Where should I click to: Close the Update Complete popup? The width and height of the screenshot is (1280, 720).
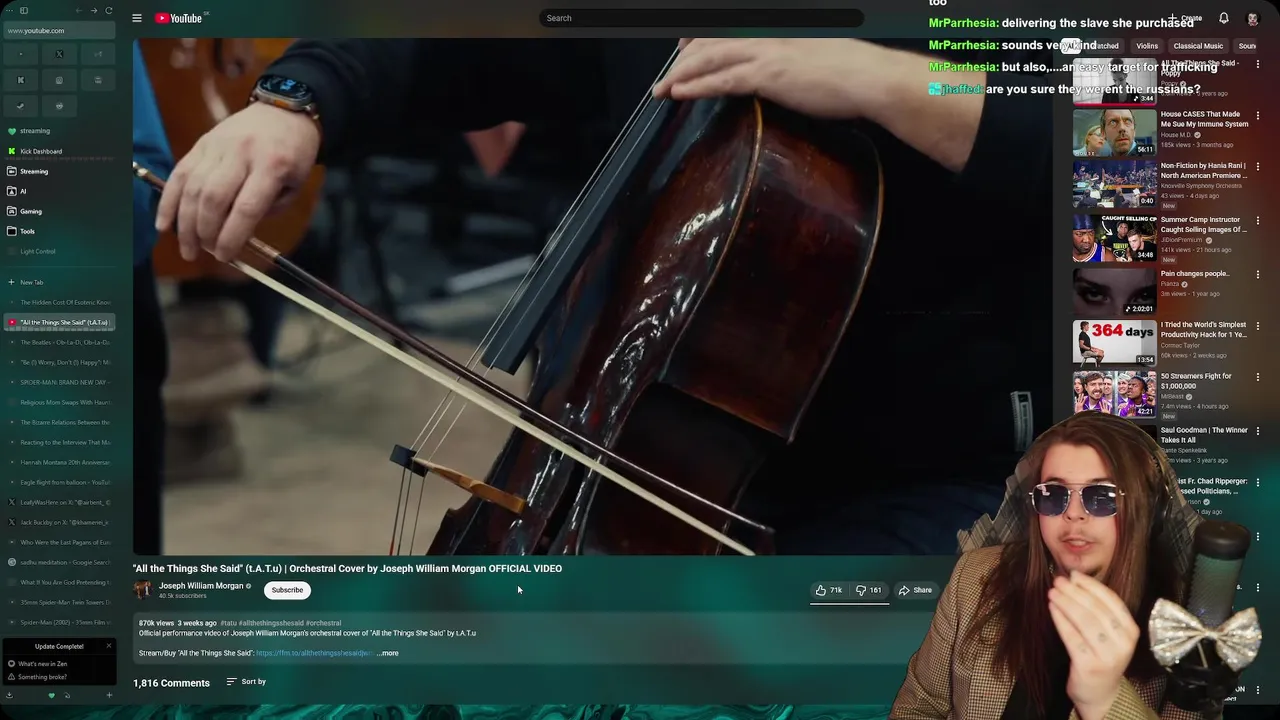[x=108, y=646]
